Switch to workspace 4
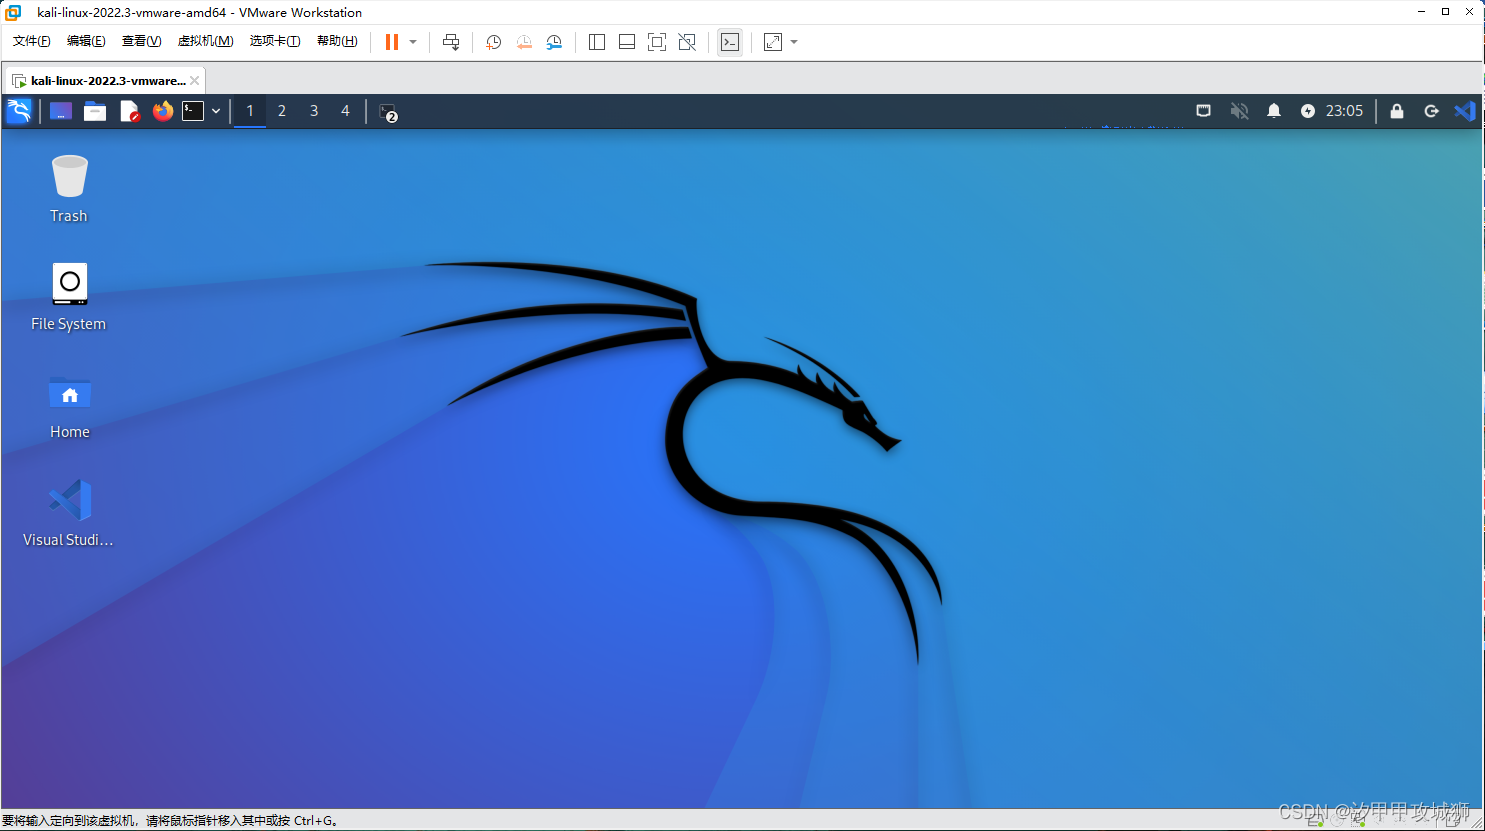 (x=345, y=111)
